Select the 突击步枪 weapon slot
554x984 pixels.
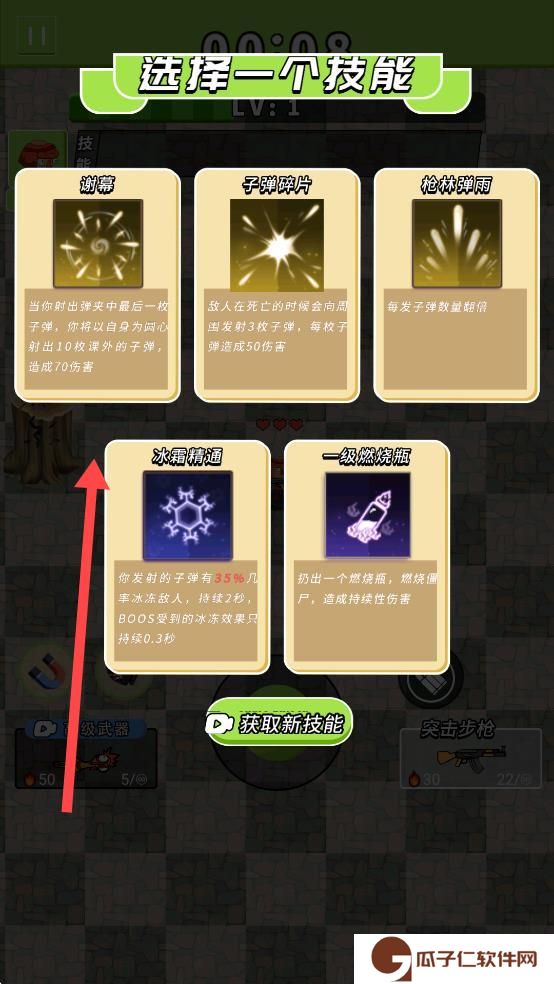(x=471, y=758)
